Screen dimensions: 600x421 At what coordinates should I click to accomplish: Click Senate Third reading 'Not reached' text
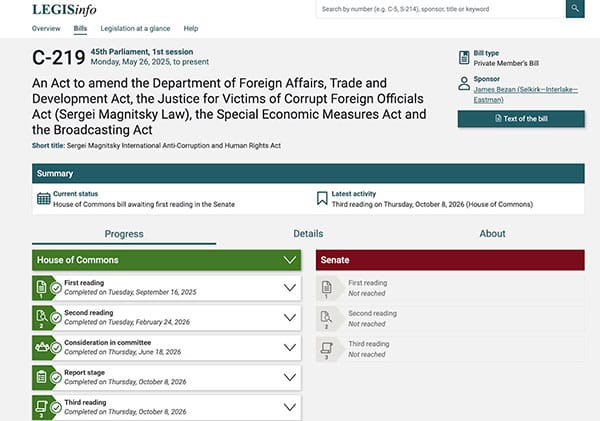tap(367, 354)
